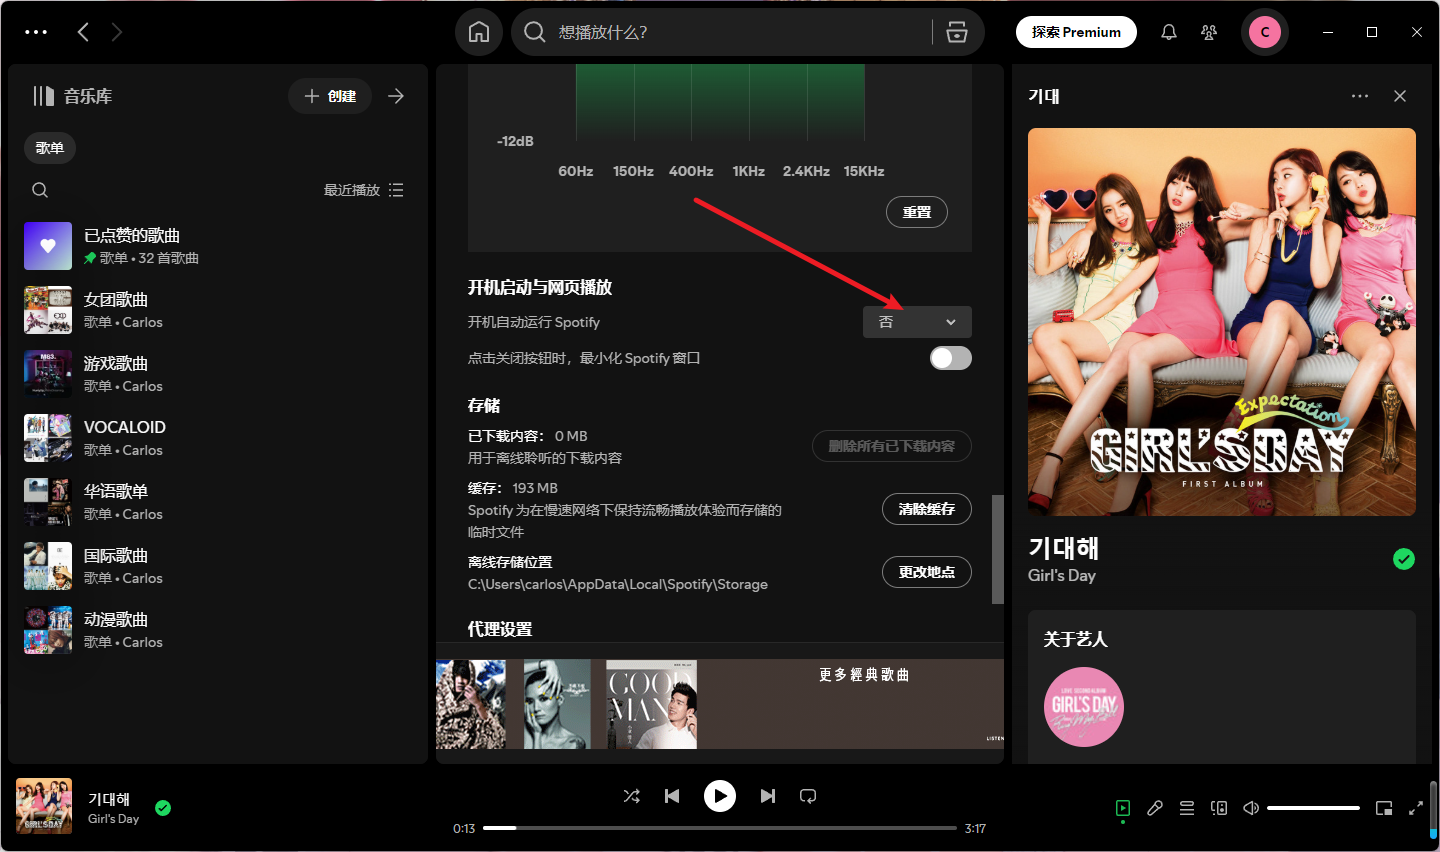Open the 最近播放 sort dropdown
Viewport: 1440px width, 852px height.
[x=364, y=190]
